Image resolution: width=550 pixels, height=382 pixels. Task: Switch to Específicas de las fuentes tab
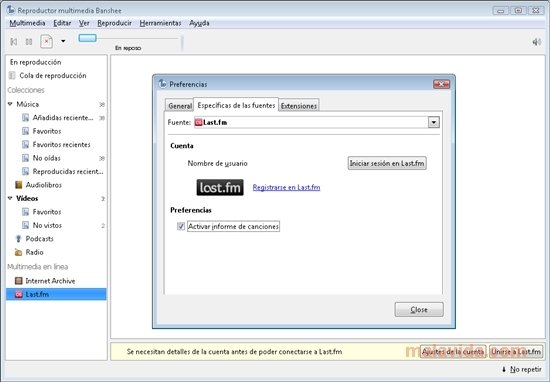coord(236,105)
